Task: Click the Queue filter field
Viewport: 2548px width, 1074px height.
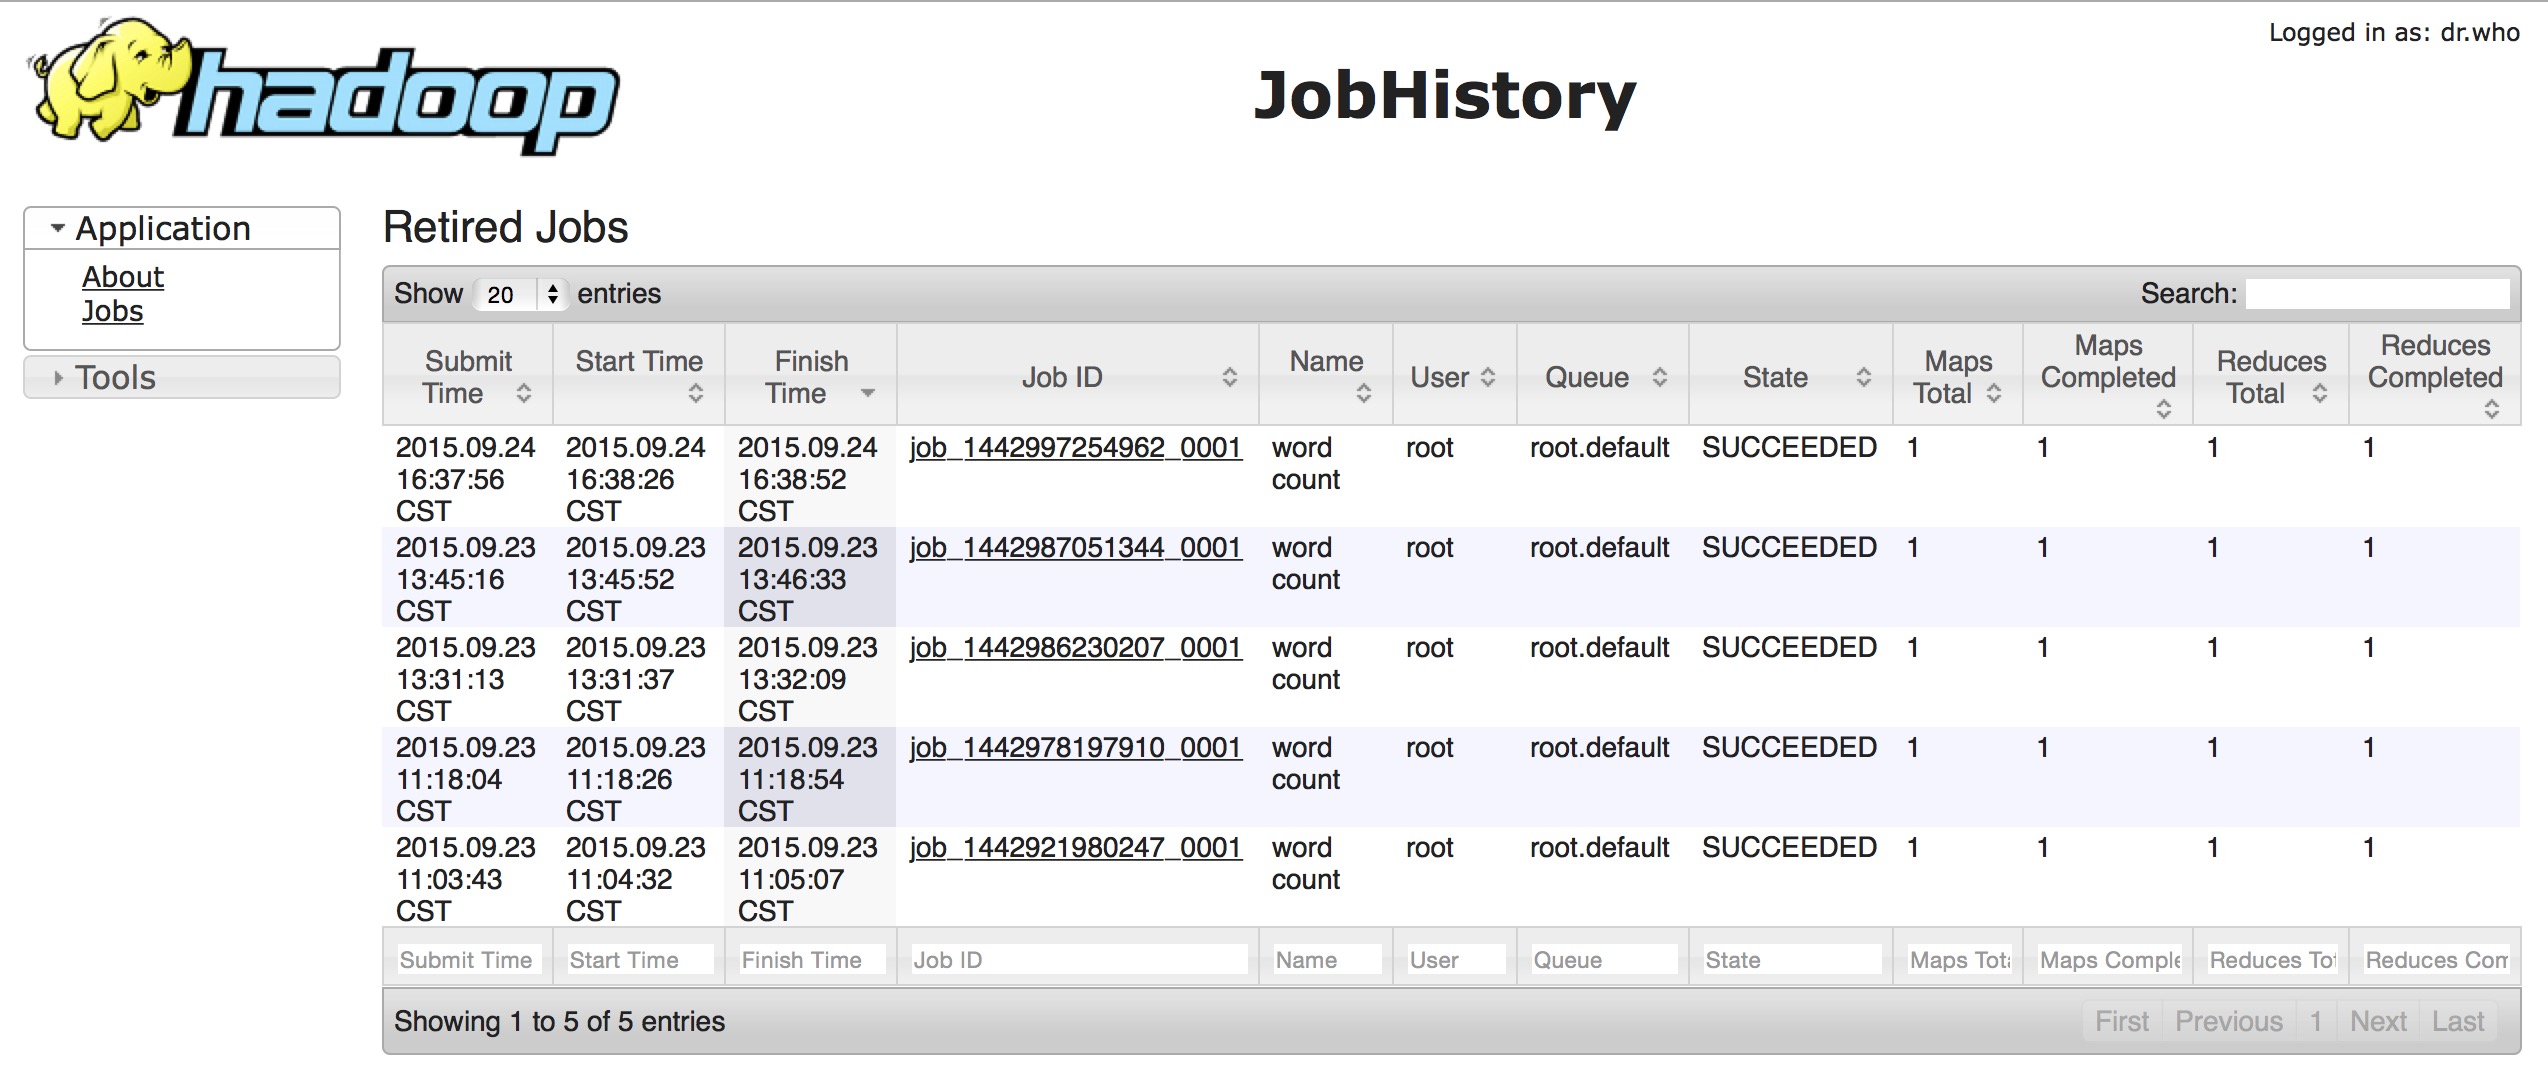Action: point(1604,959)
